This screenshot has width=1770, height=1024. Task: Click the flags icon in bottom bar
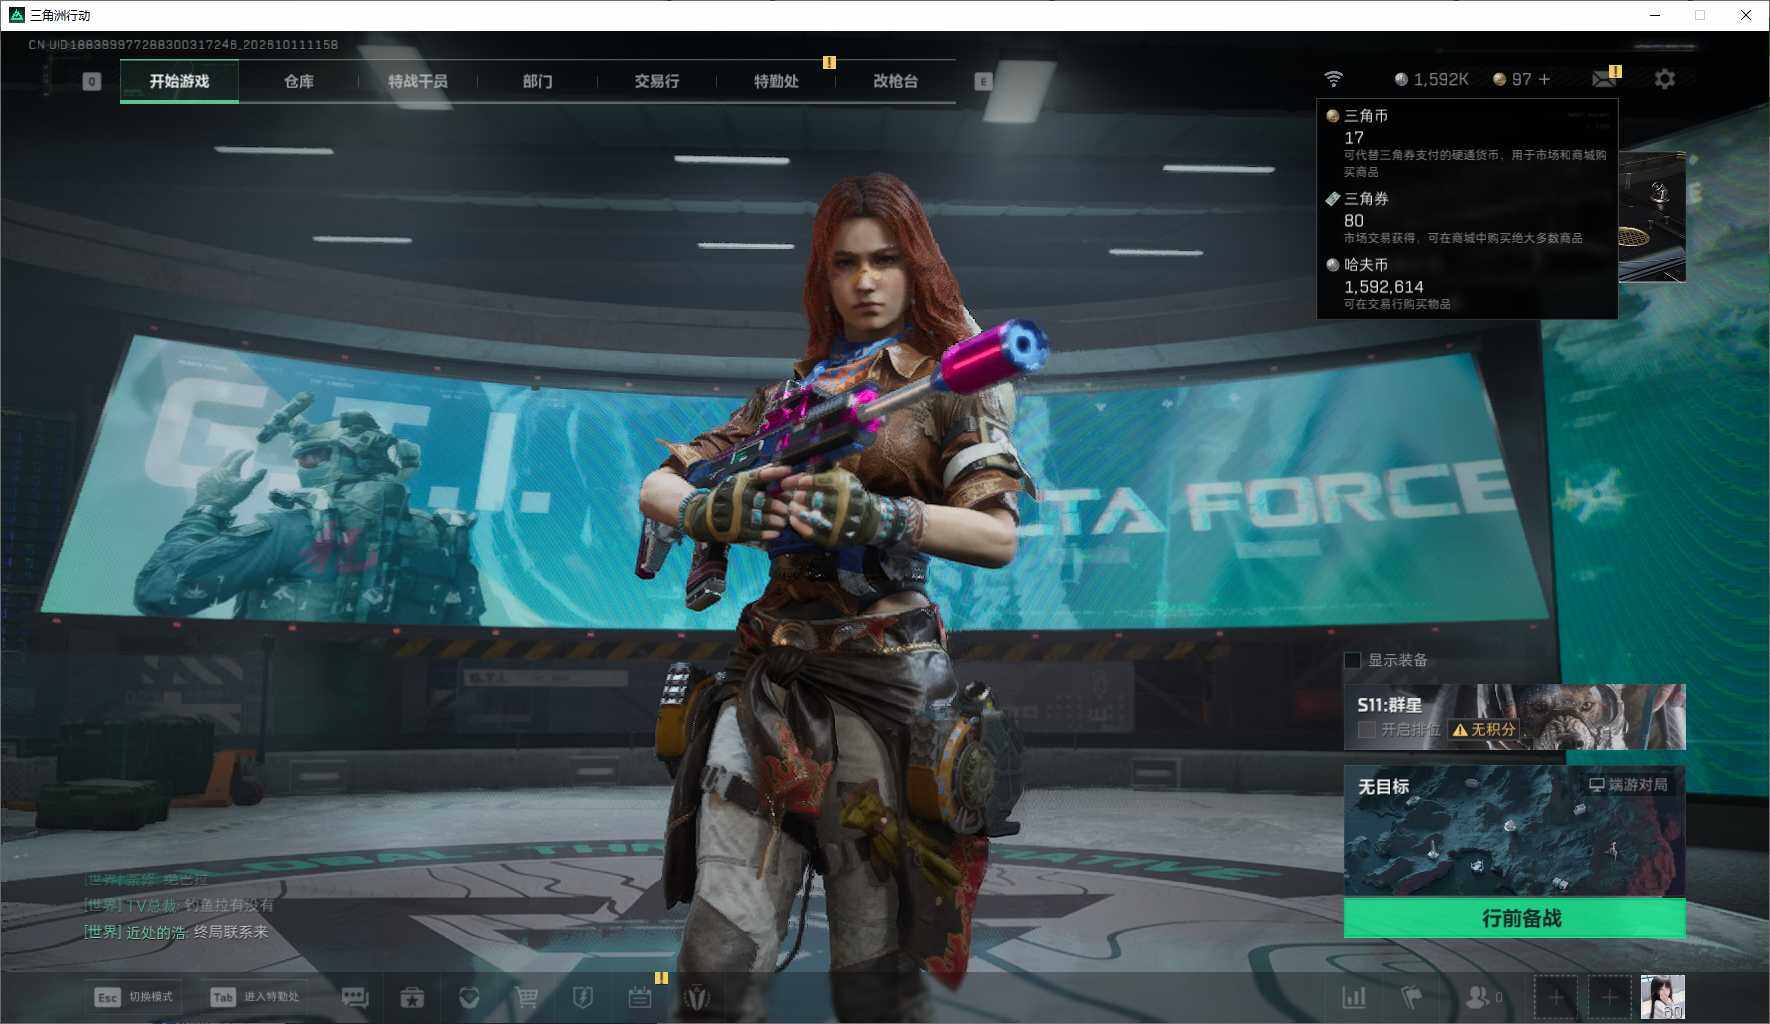pyautogui.click(x=1411, y=997)
